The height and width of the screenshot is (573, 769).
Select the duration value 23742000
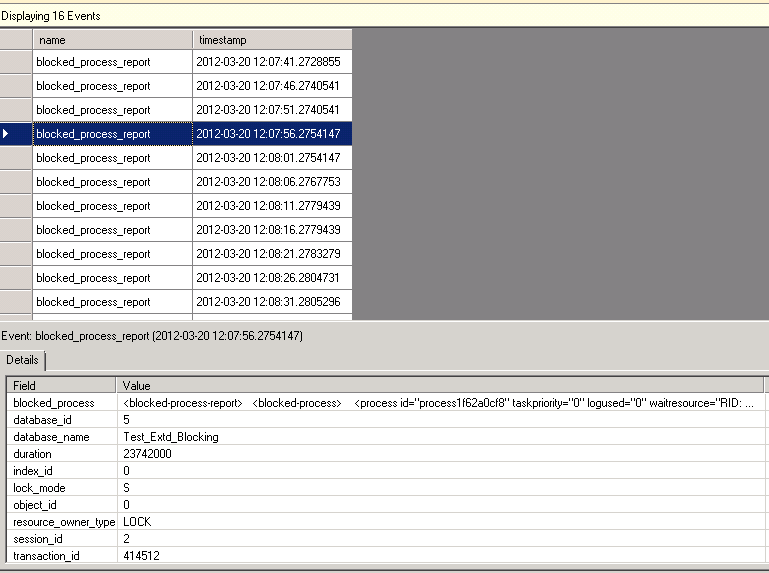click(x=145, y=454)
